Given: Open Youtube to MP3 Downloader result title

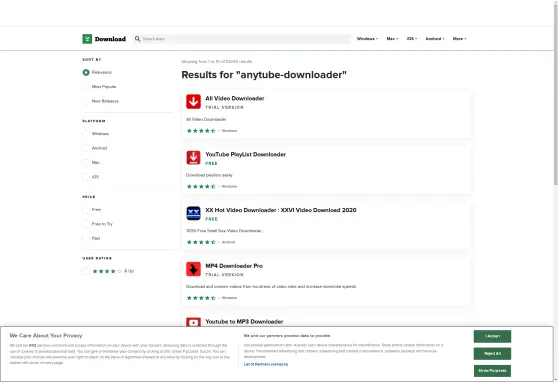Looking at the screenshot, I should click(x=244, y=321).
